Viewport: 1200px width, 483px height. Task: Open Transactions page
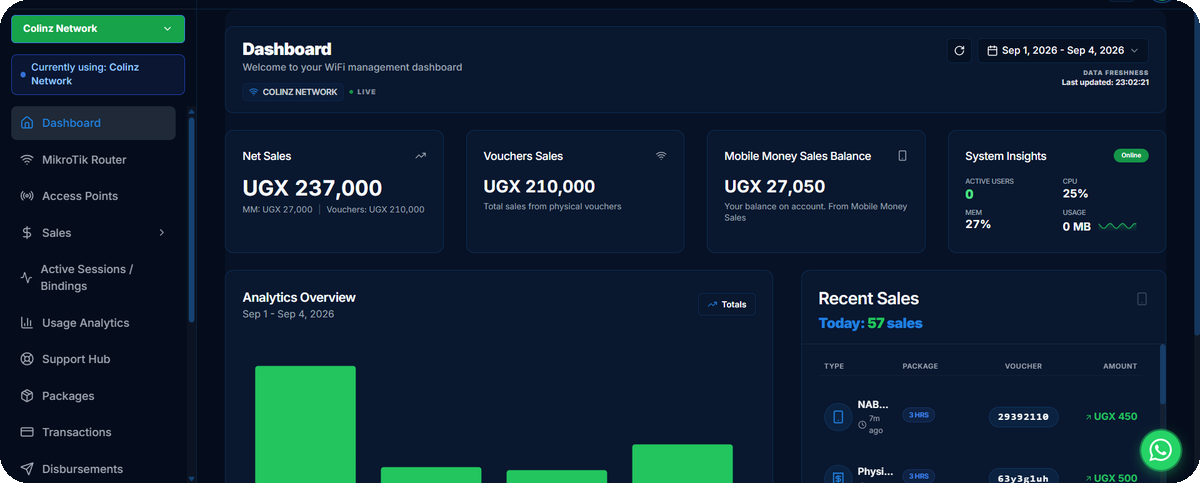[93, 432]
